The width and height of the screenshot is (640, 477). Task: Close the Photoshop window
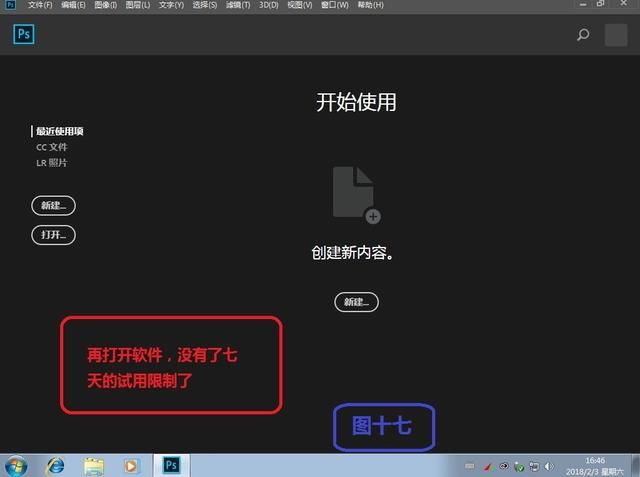point(624,4)
